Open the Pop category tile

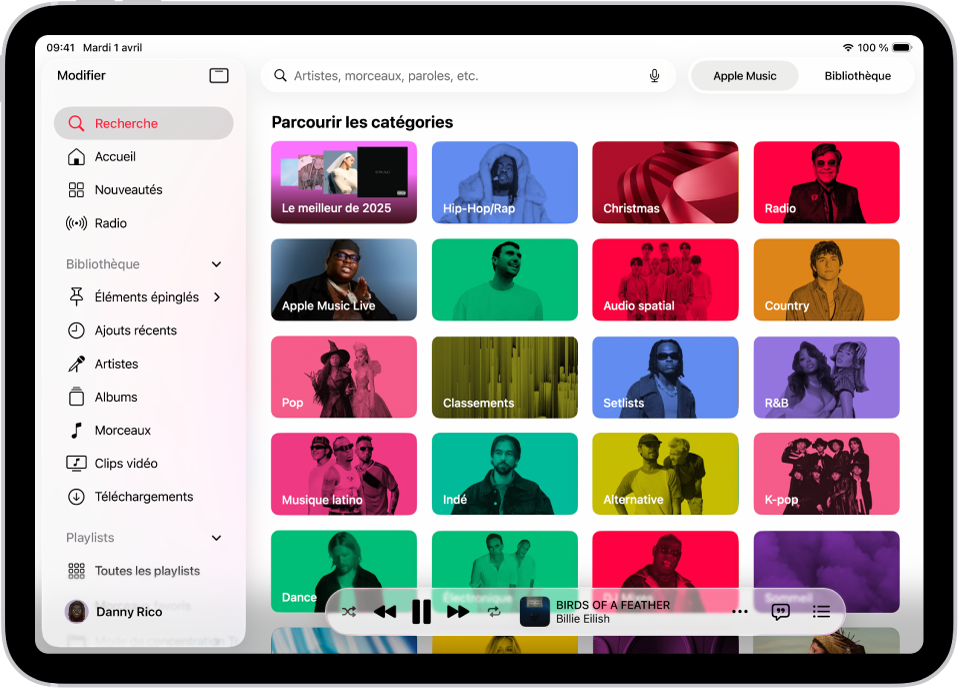pyautogui.click(x=344, y=377)
